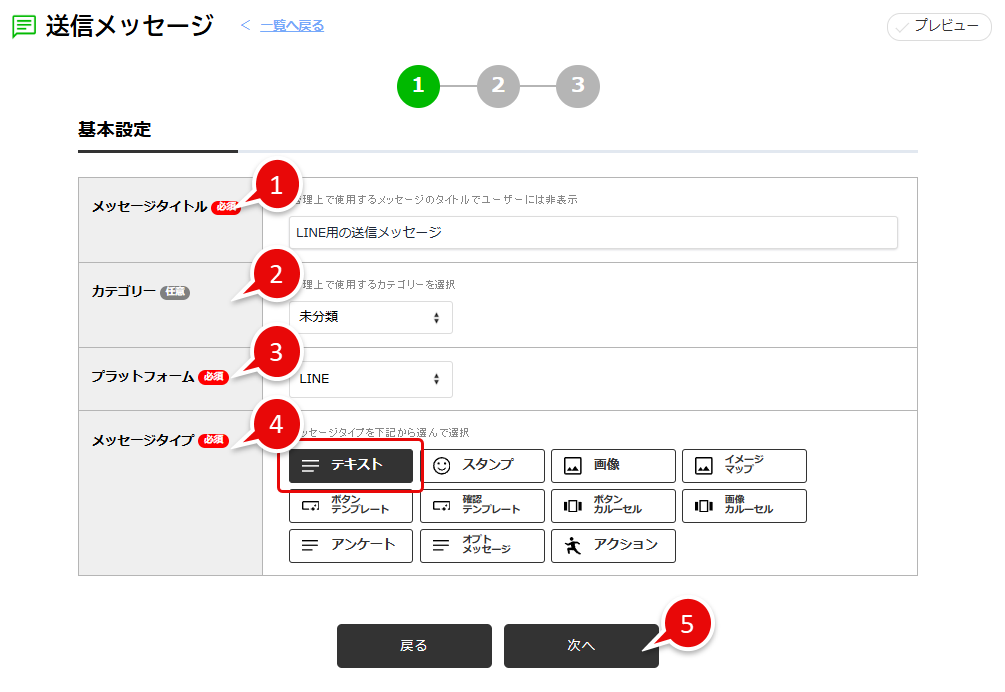Image resolution: width=1005 pixels, height=692 pixels.
Task: Open the プラットフォーム dropdown showing LINE
Action: 370,379
